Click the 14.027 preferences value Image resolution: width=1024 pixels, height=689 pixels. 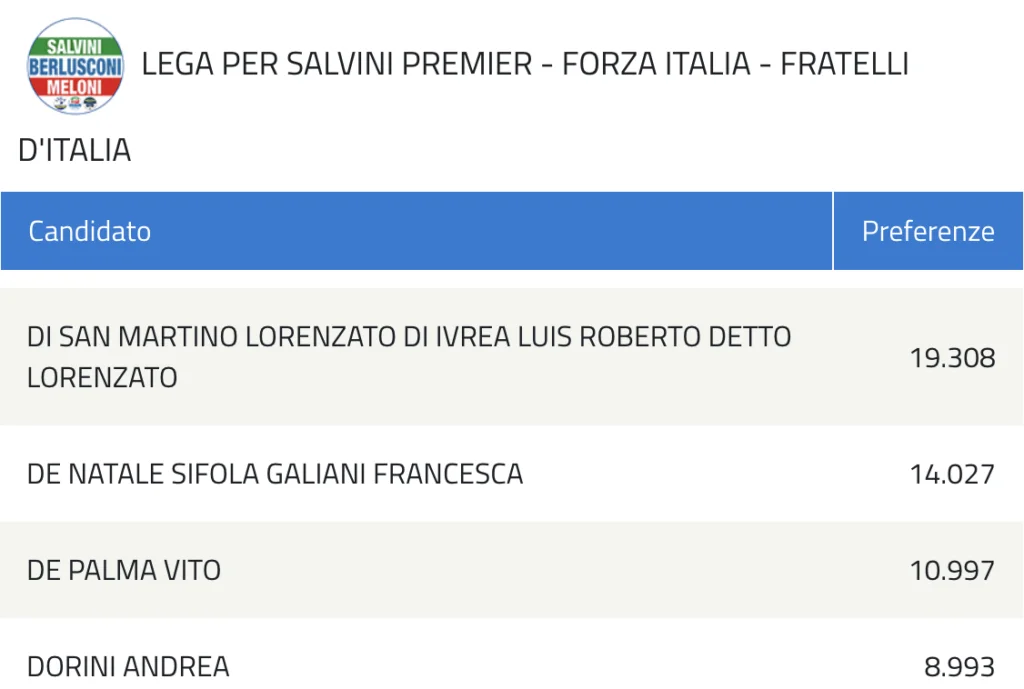click(x=952, y=474)
